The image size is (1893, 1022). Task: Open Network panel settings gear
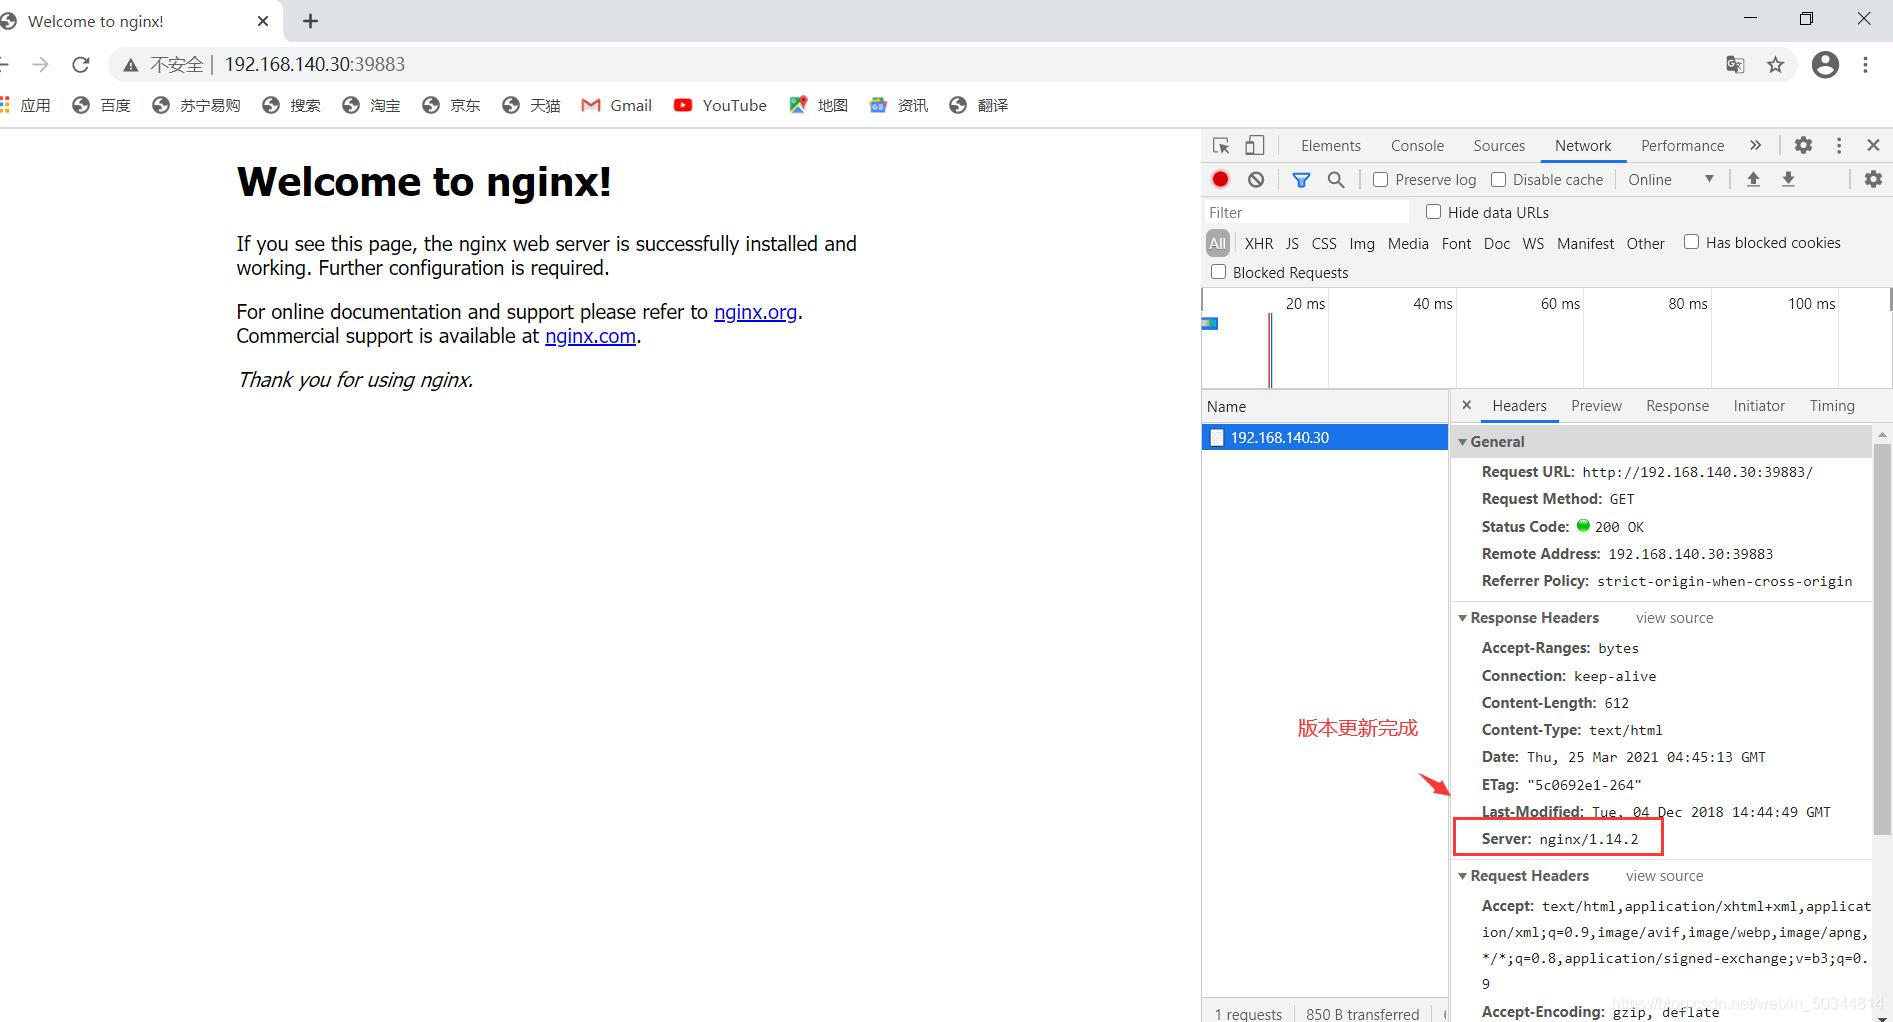coord(1873,180)
